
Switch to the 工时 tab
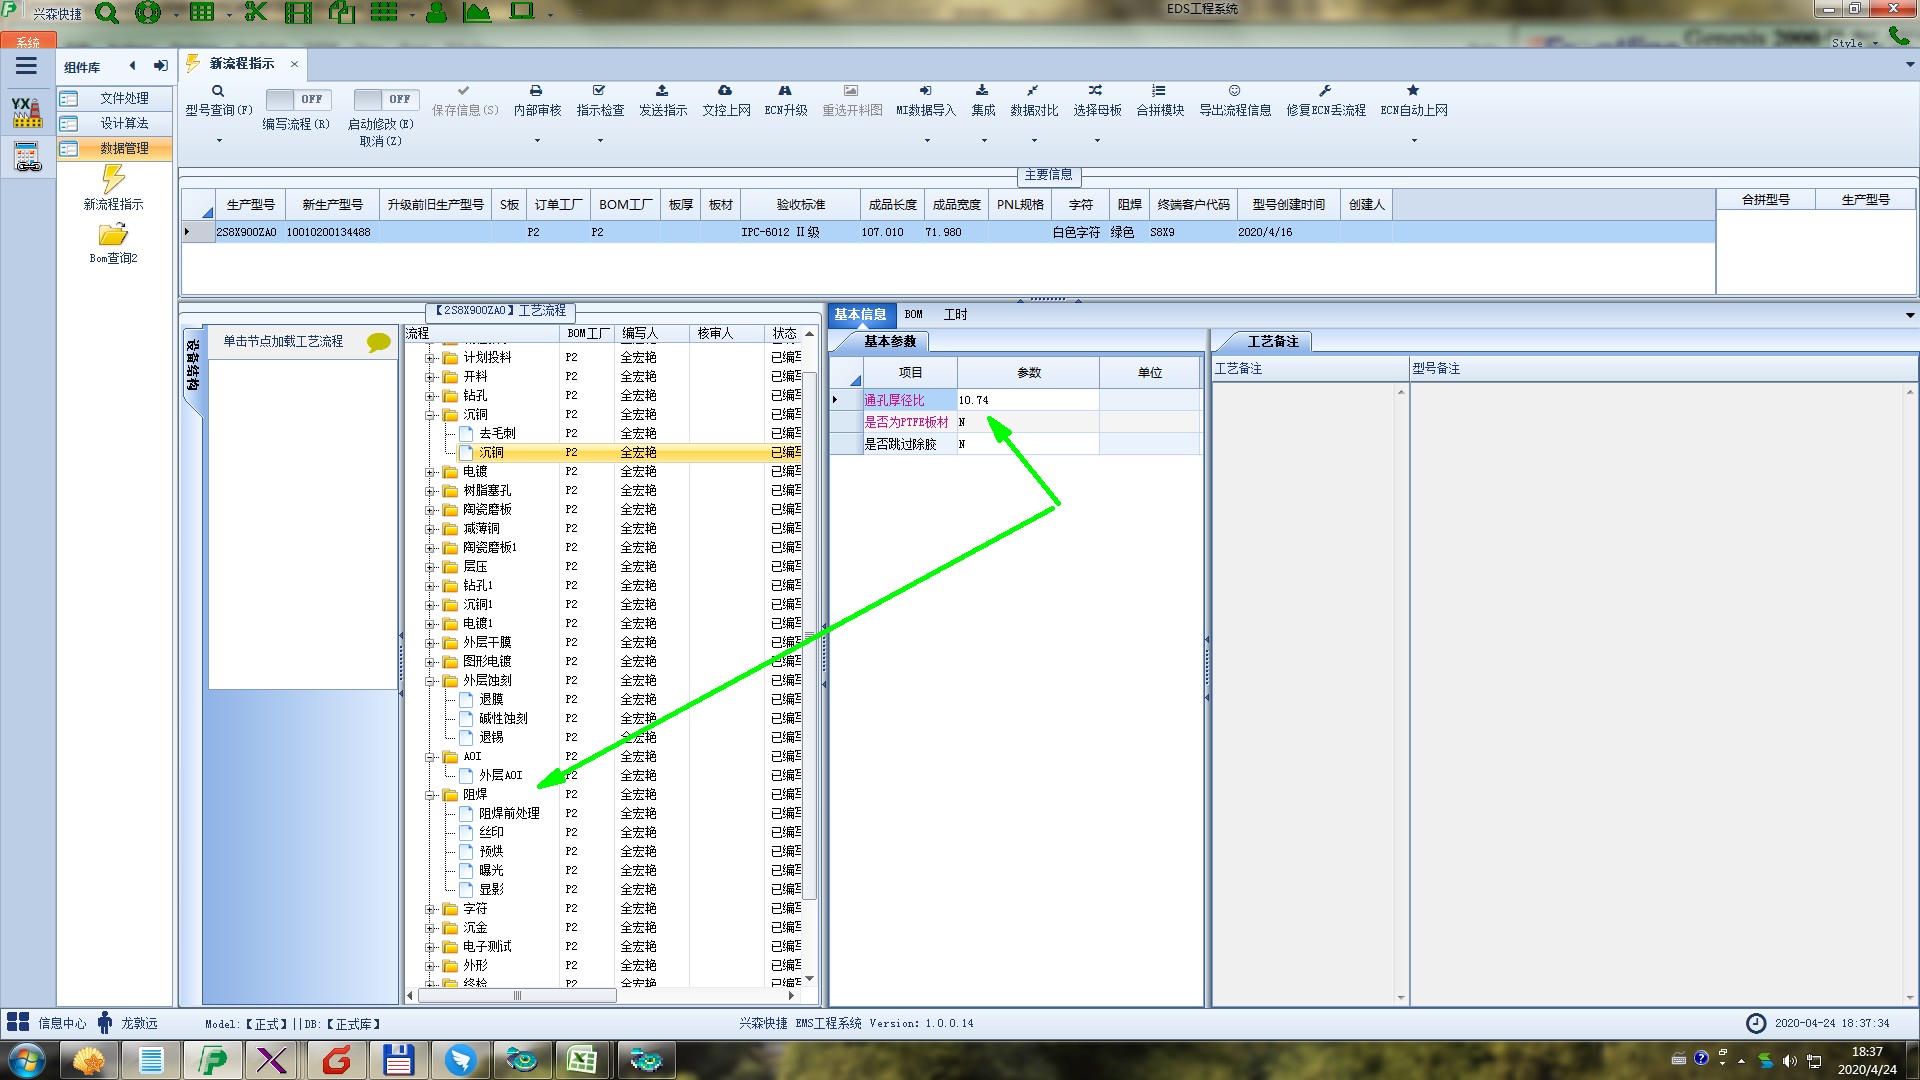pyautogui.click(x=955, y=314)
